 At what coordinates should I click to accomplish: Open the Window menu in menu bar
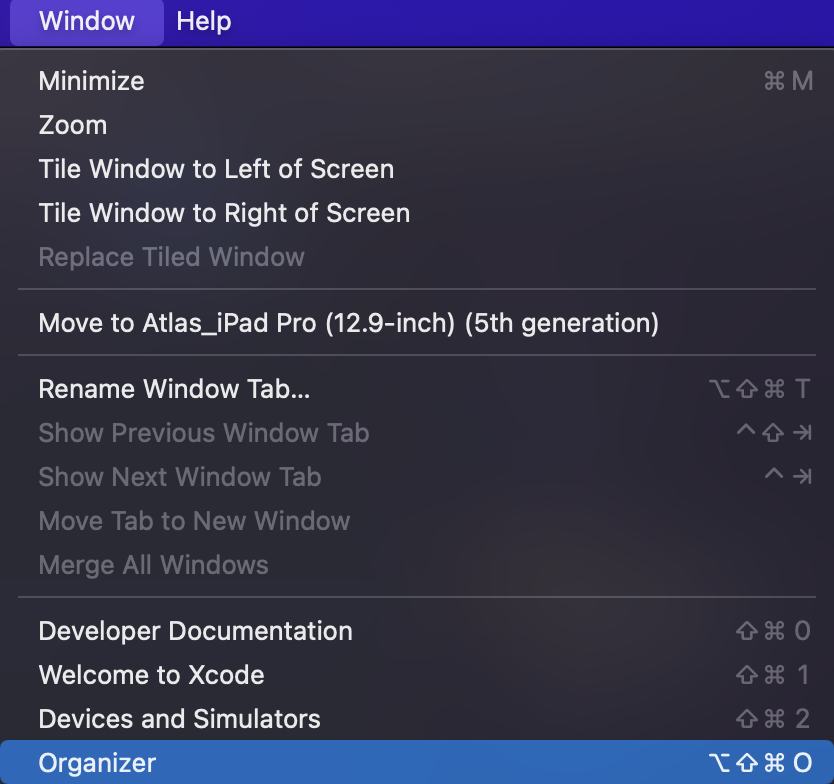click(x=87, y=22)
